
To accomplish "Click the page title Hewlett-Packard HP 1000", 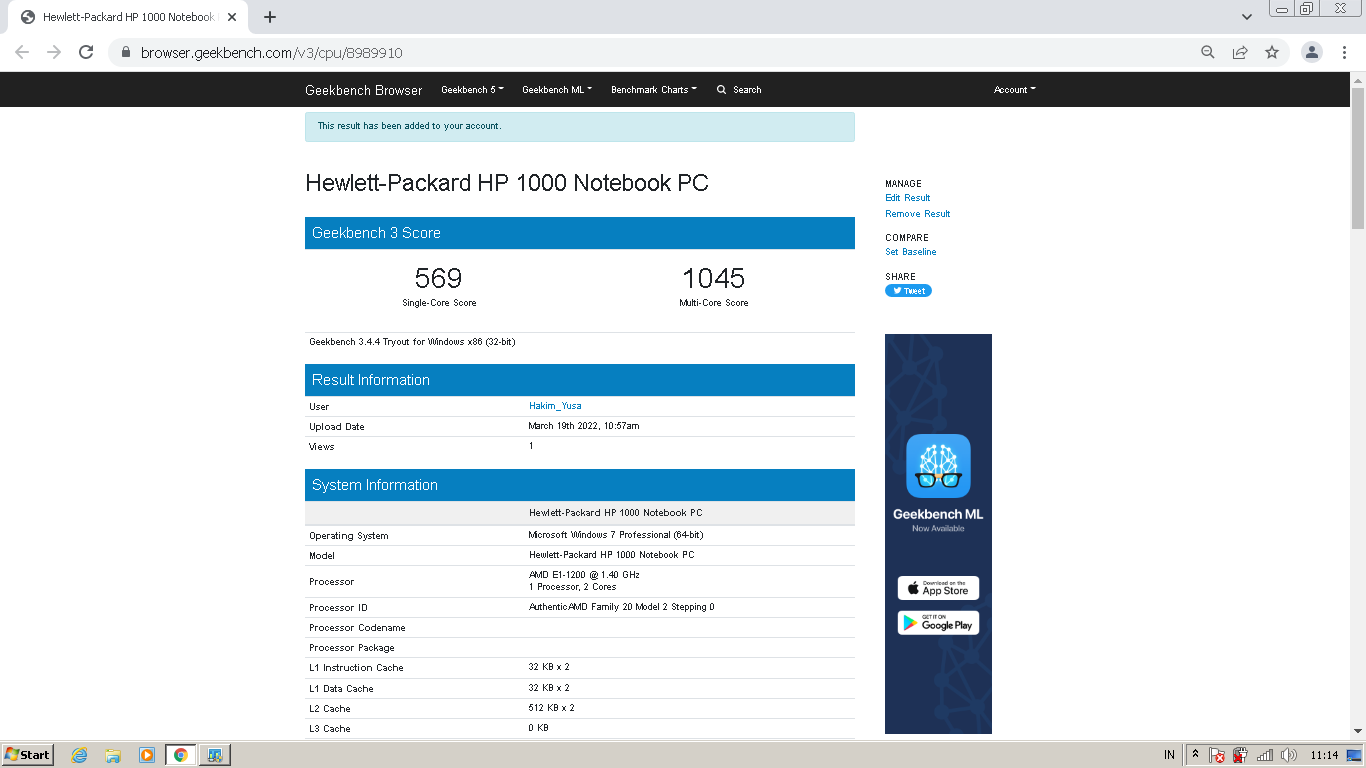I will tap(507, 183).
